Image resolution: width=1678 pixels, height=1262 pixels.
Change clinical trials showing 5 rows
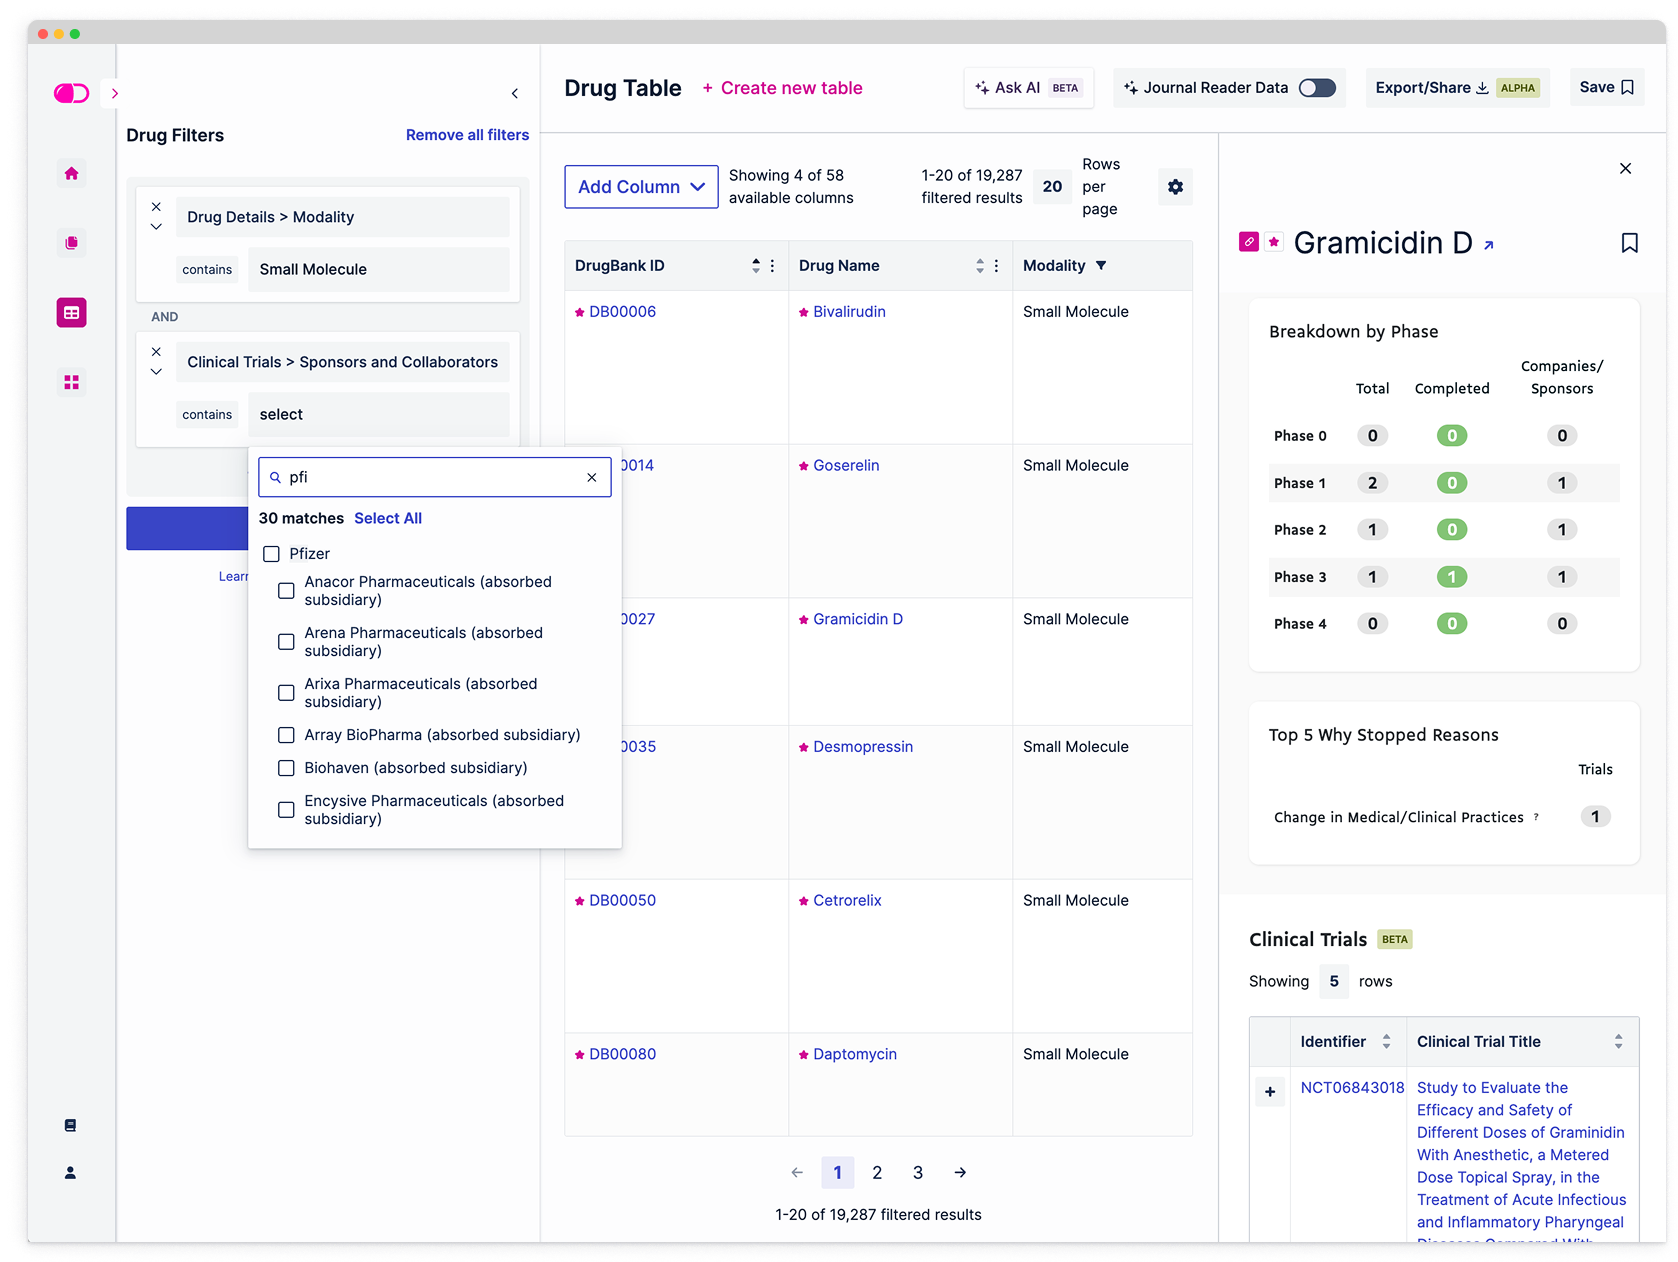[x=1334, y=981]
